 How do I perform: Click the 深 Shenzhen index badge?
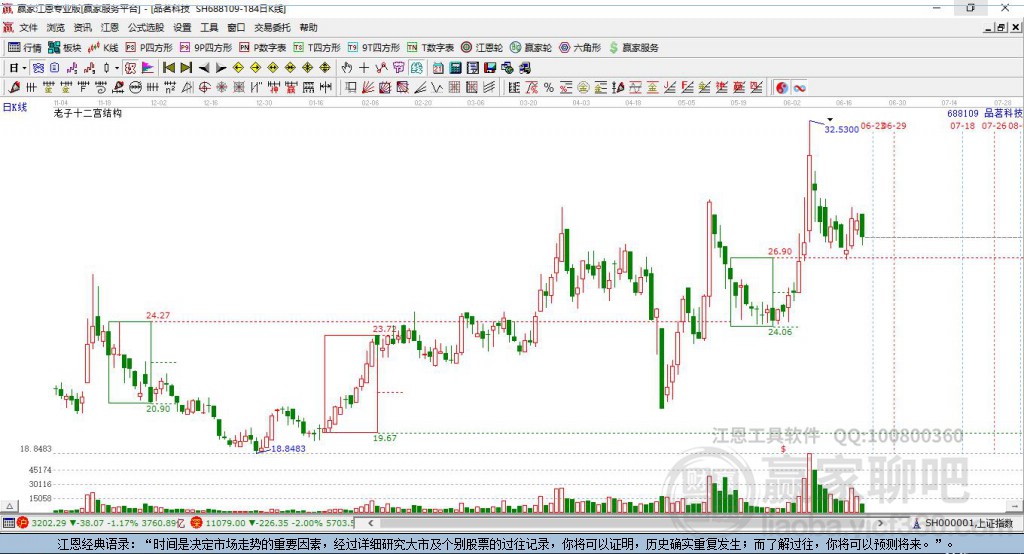(197, 523)
